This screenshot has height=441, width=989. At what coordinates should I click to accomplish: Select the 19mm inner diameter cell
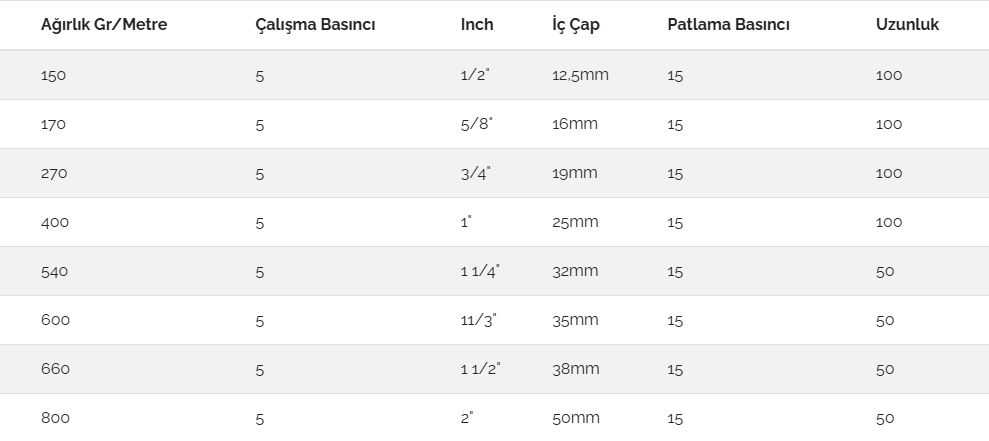point(575,173)
